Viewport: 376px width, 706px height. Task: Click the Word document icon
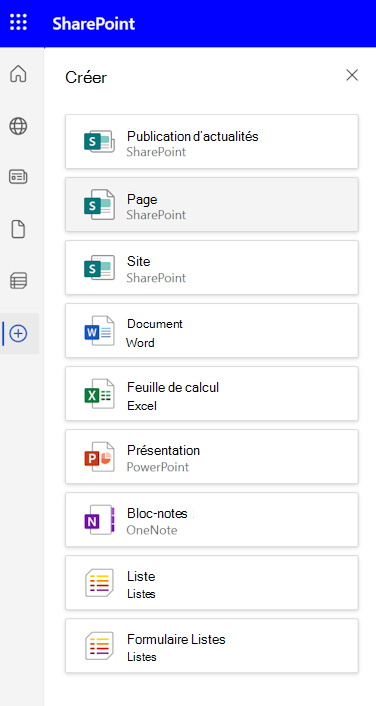[99, 330]
